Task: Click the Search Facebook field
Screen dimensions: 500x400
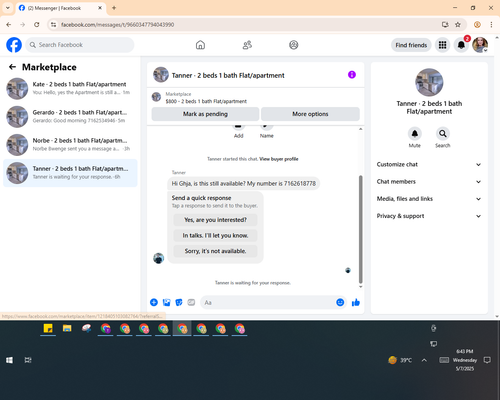Action: (80, 45)
